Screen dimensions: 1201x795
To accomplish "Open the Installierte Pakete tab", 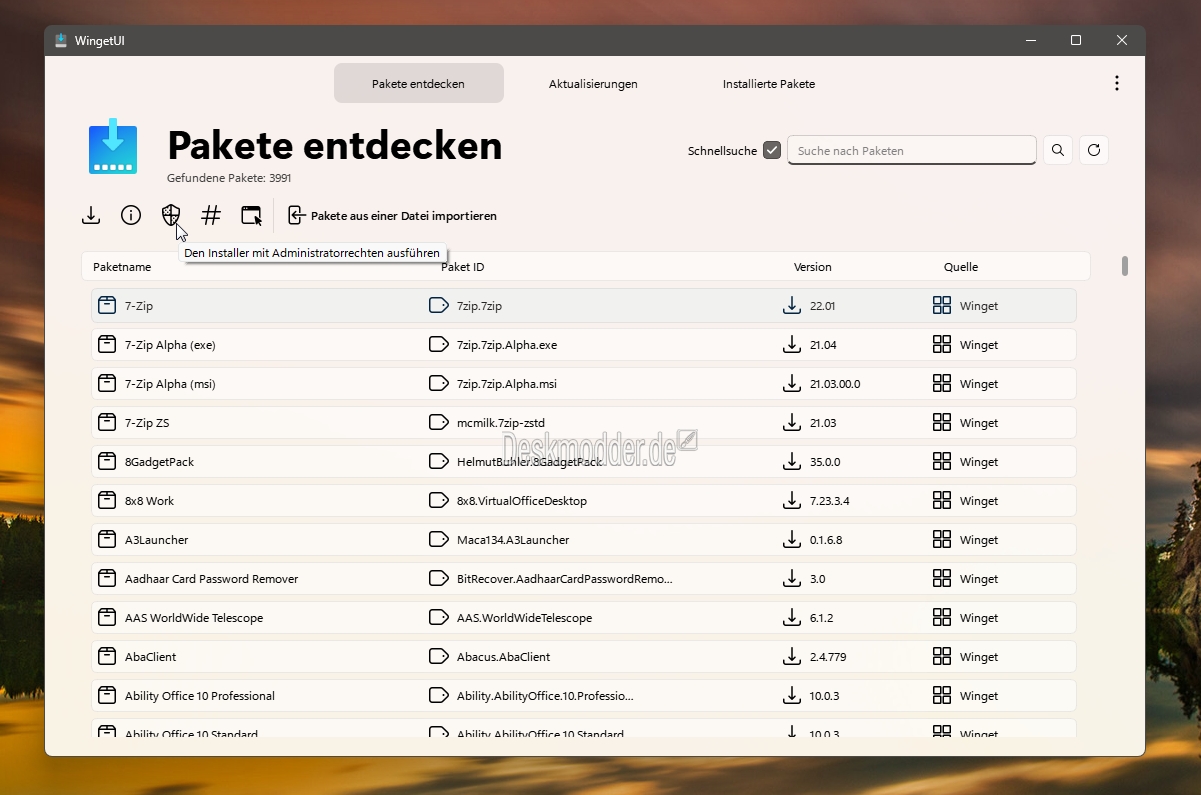I will 769,84.
